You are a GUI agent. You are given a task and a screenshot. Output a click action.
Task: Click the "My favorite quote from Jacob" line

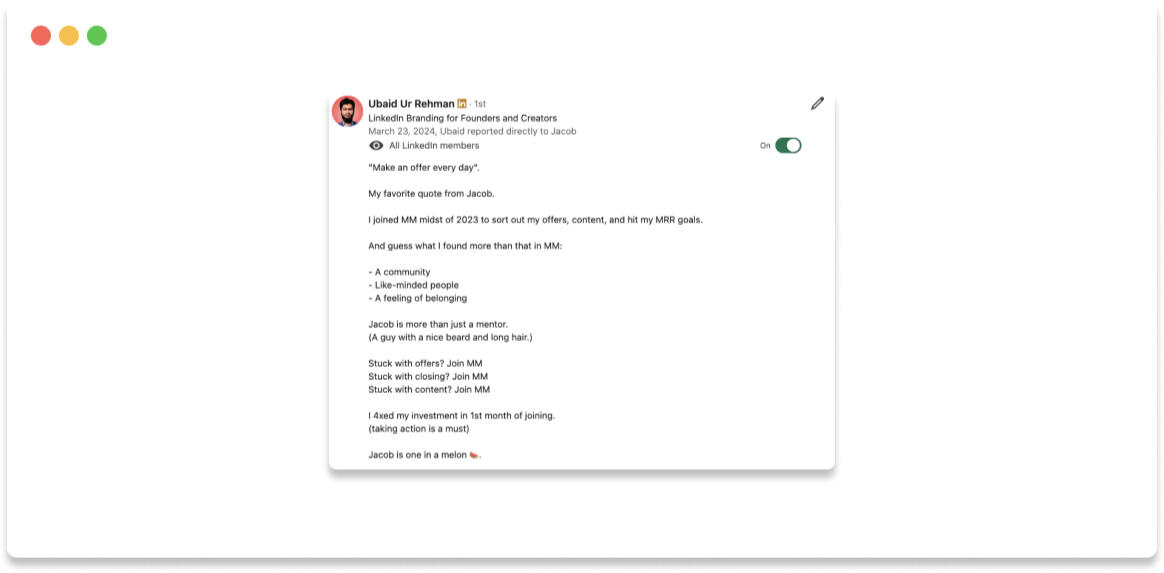[x=431, y=194]
